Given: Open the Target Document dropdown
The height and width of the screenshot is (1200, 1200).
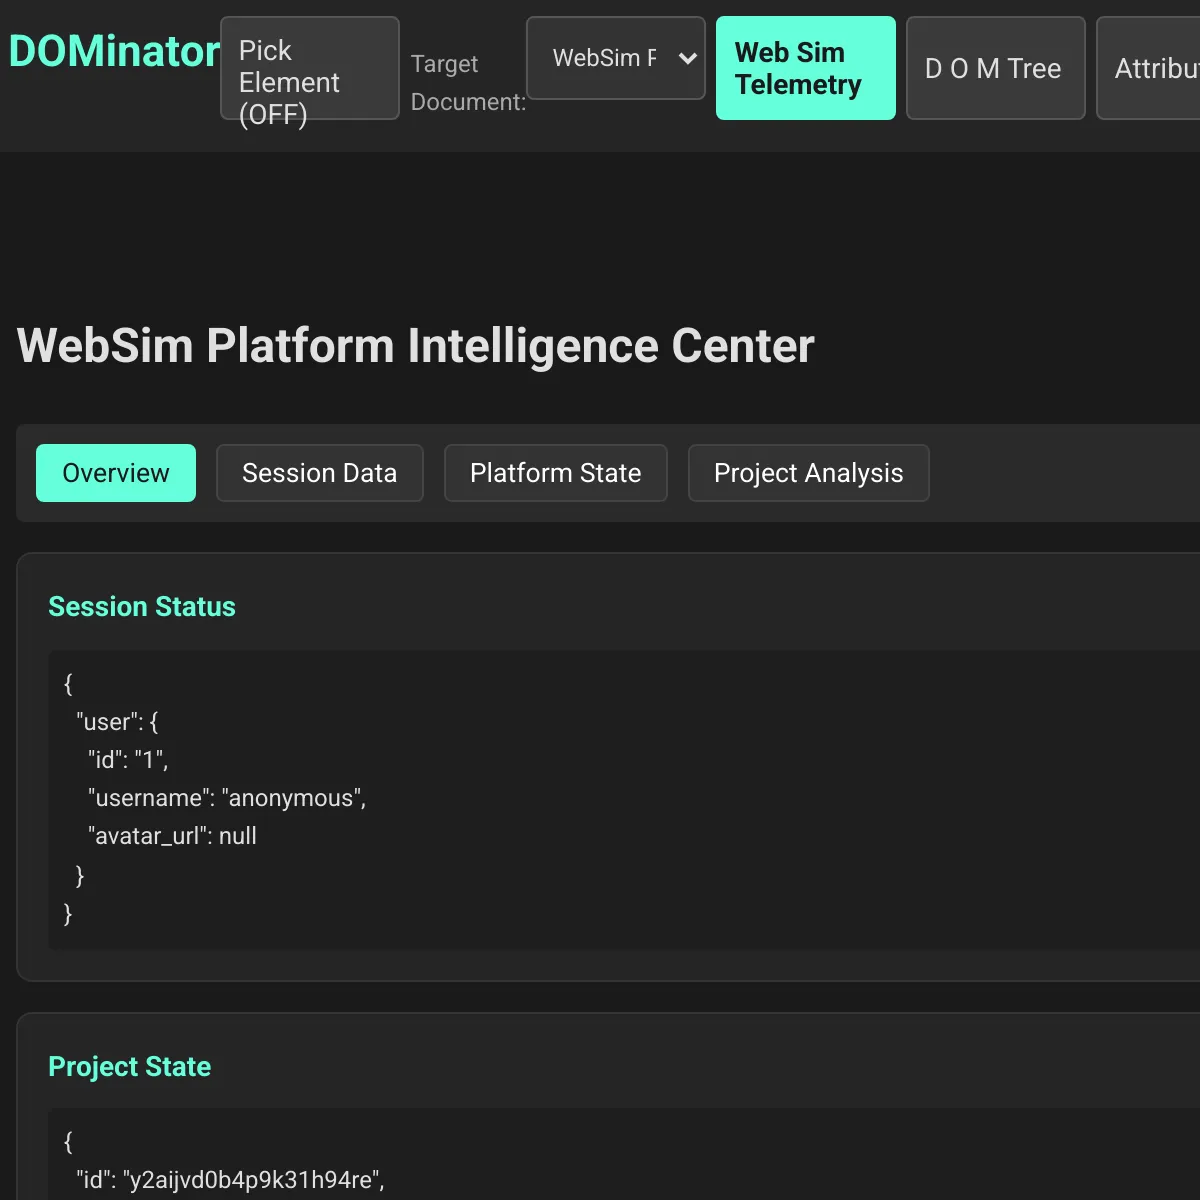Looking at the screenshot, I should click(x=616, y=59).
